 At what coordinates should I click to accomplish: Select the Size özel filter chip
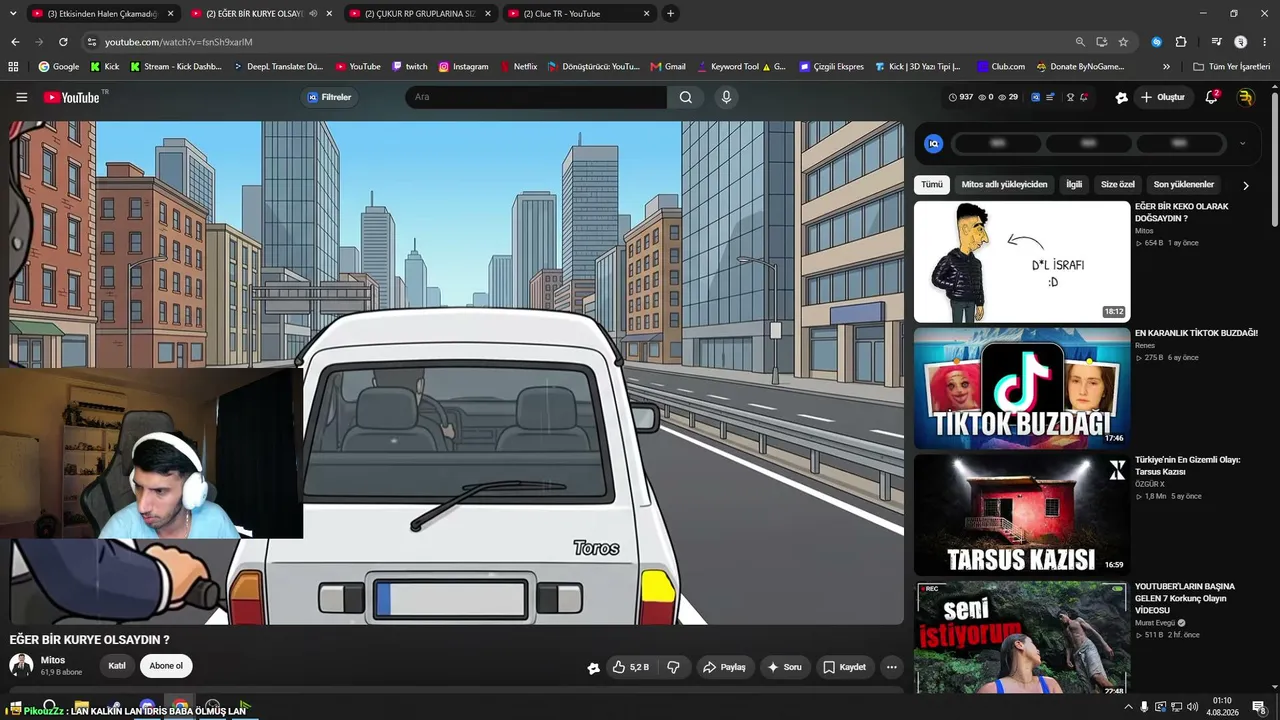click(x=1118, y=185)
